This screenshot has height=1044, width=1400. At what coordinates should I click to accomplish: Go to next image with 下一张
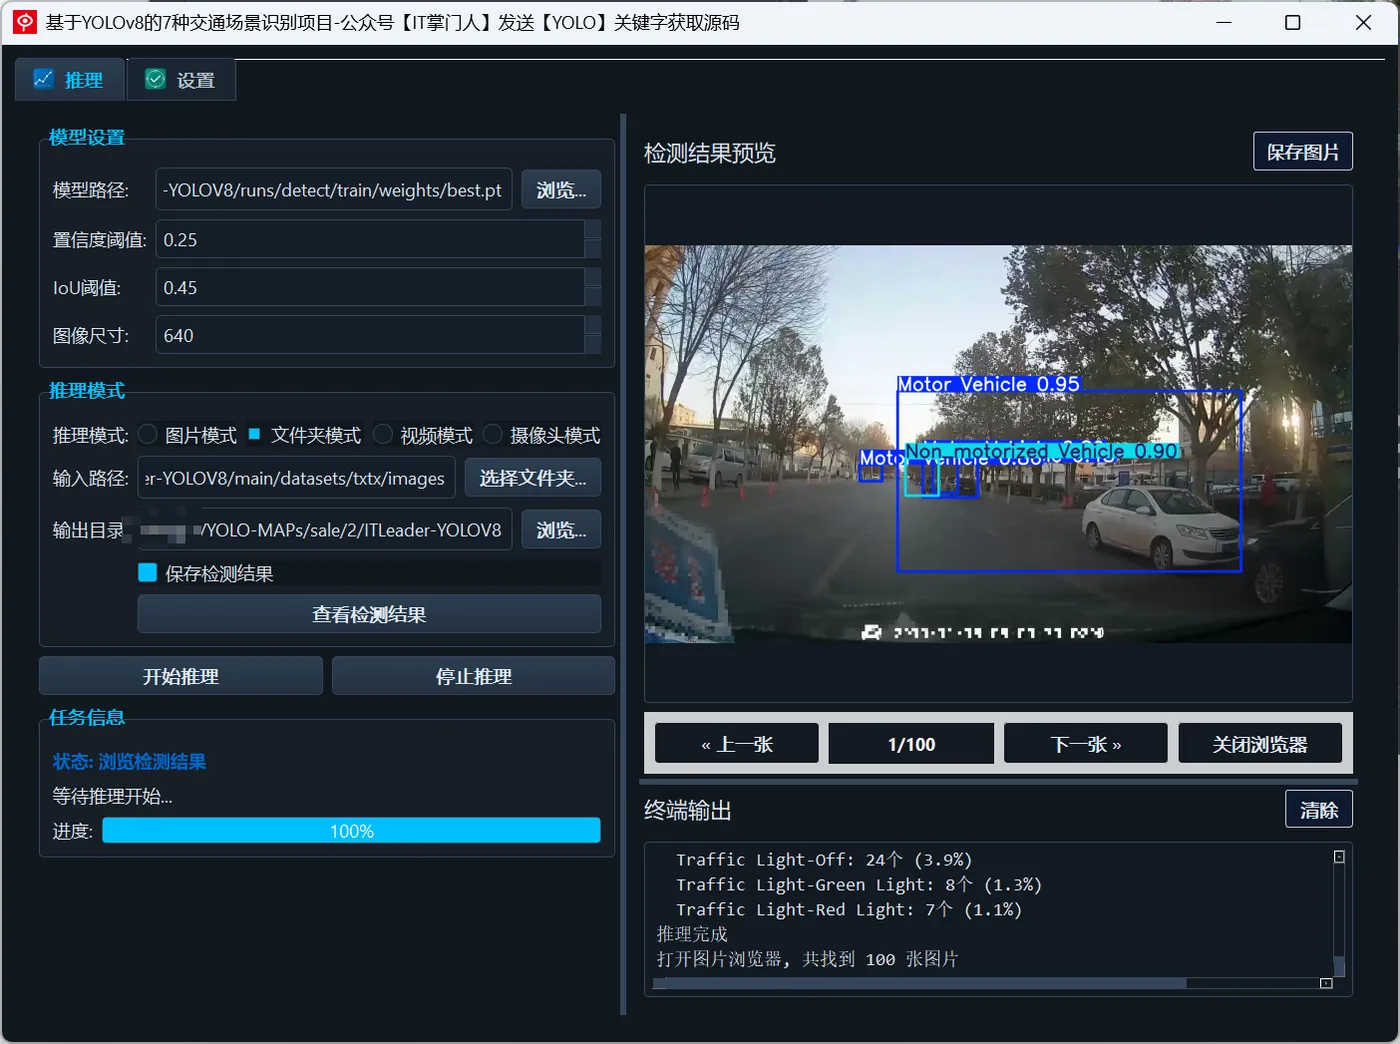pos(1086,744)
